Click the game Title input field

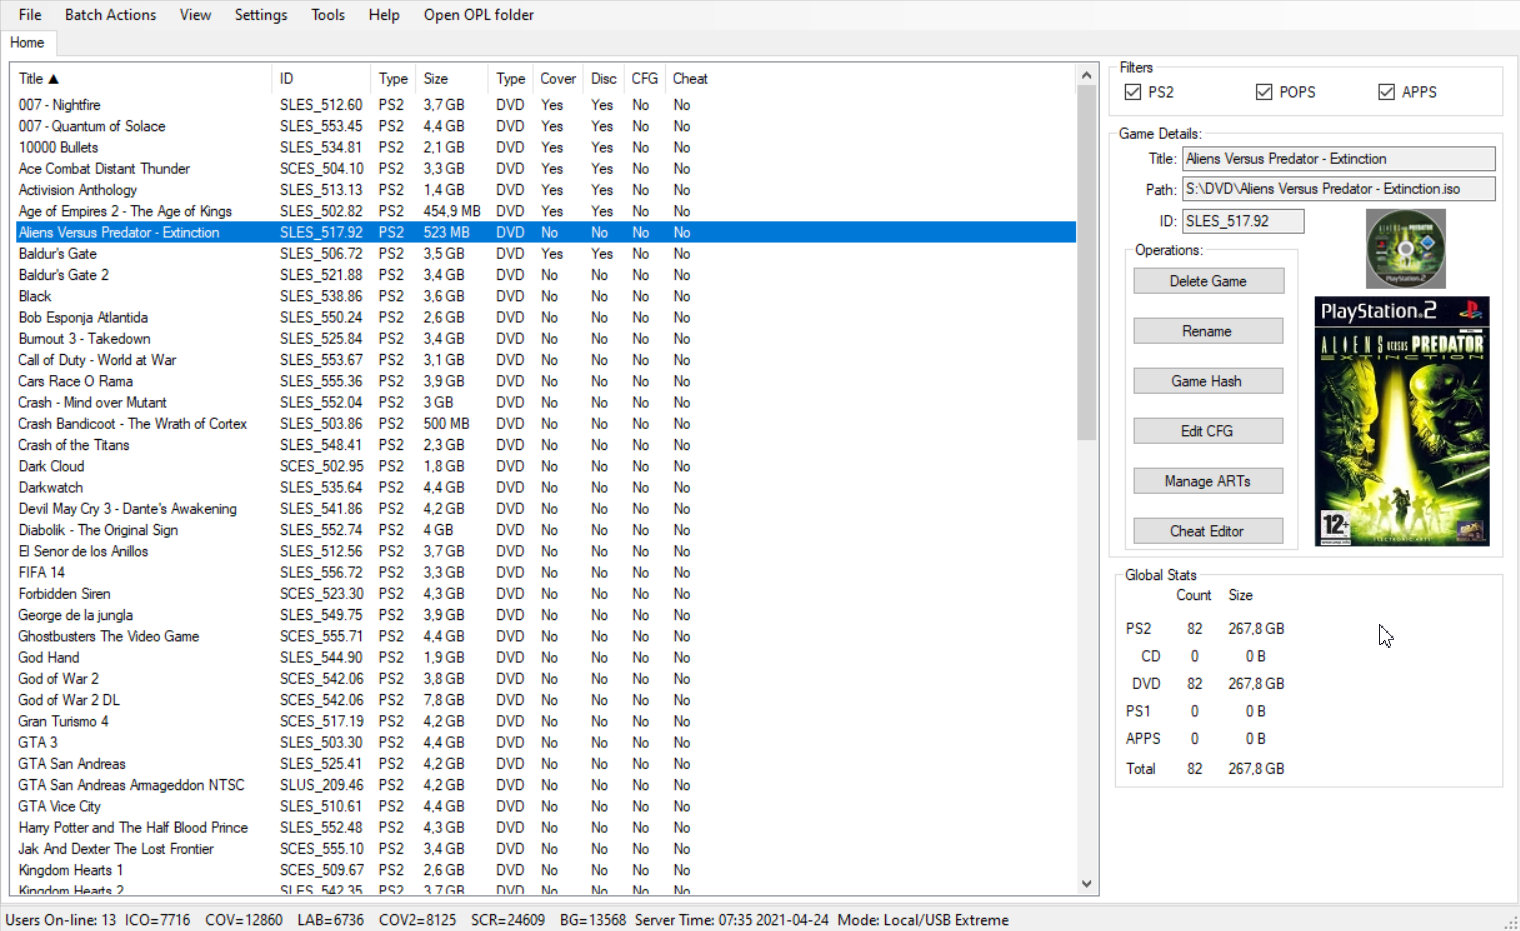(1339, 159)
